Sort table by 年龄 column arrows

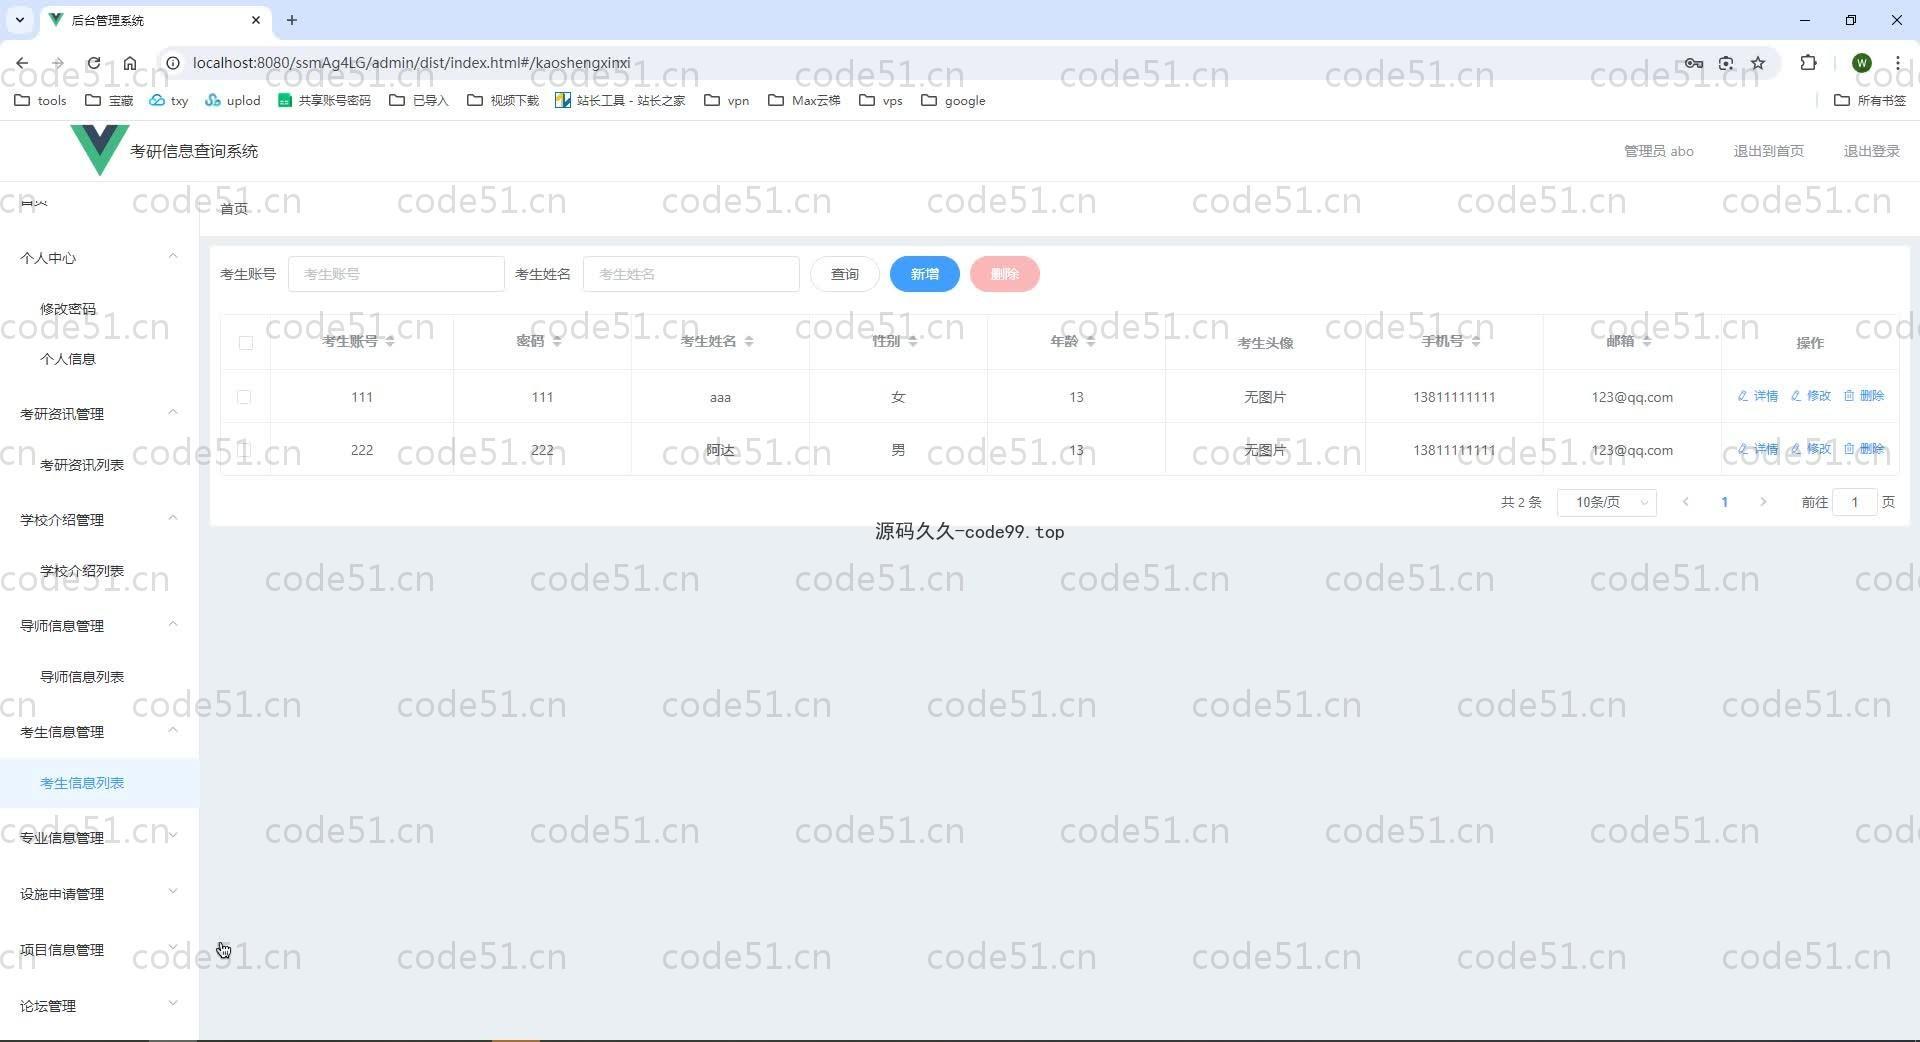pos(1090,342)
